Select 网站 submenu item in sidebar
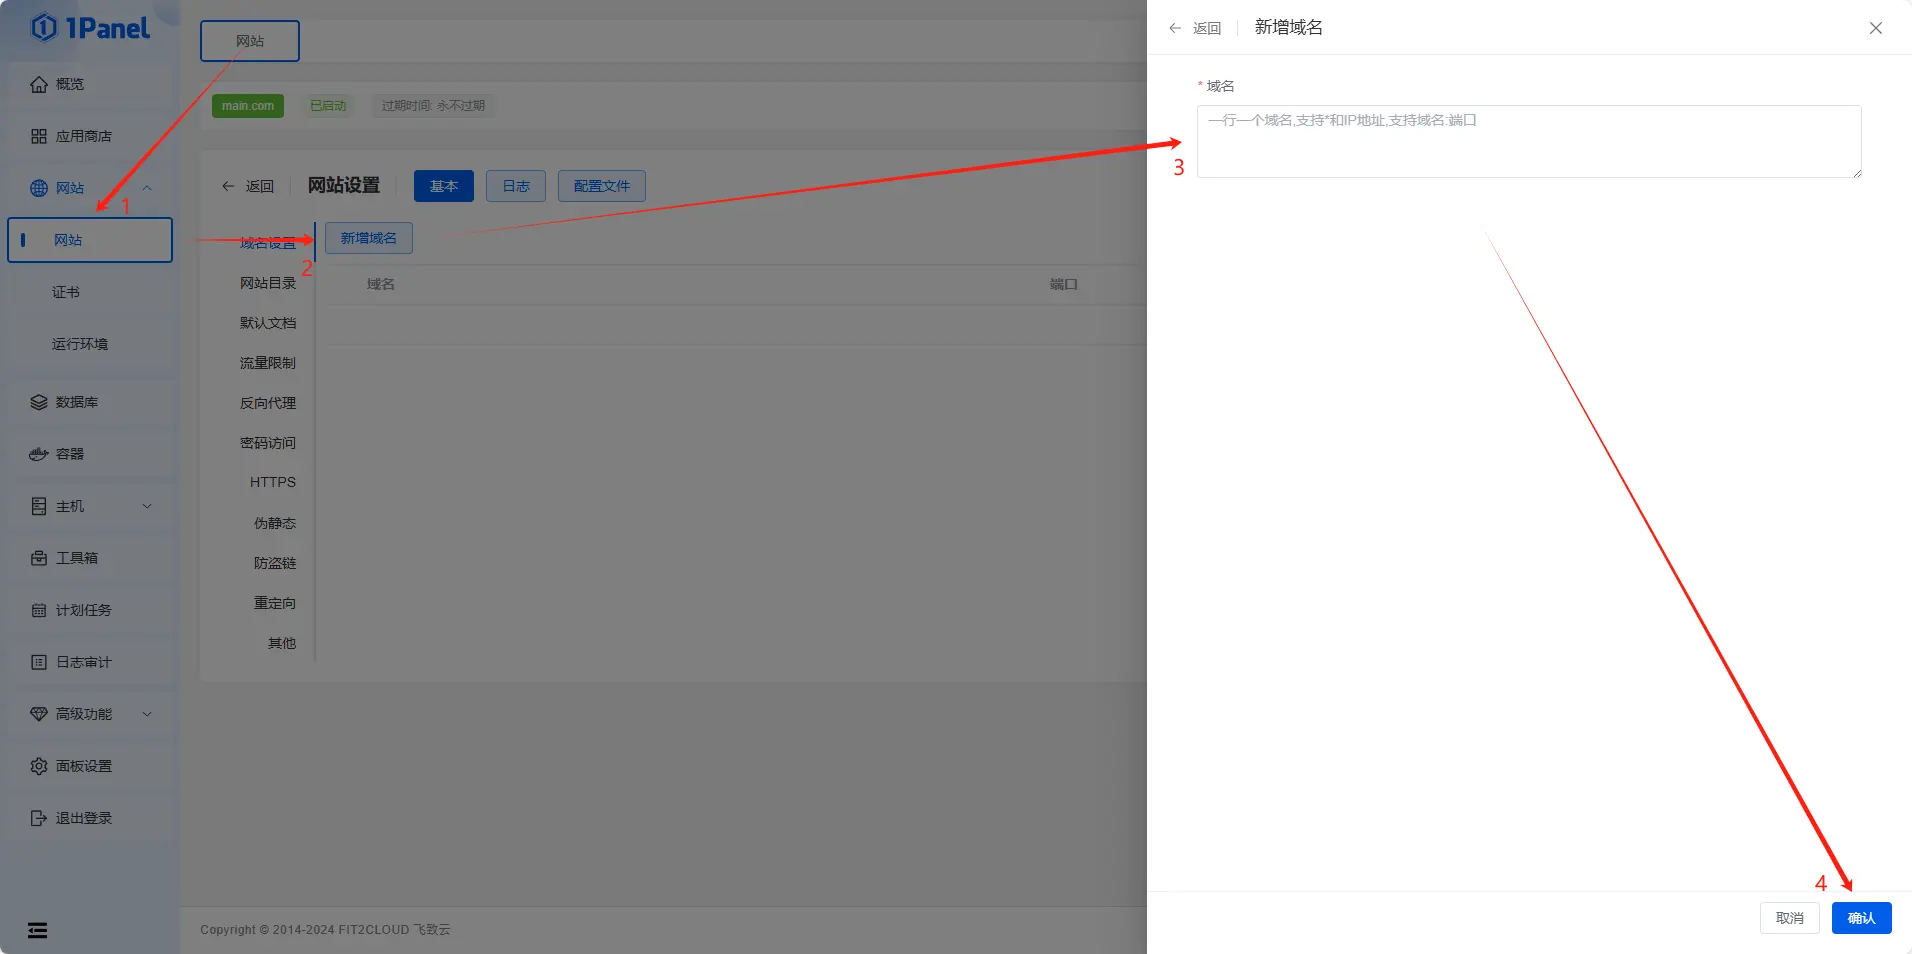The width and height of the screenshot is (1912, 954). 90,240
